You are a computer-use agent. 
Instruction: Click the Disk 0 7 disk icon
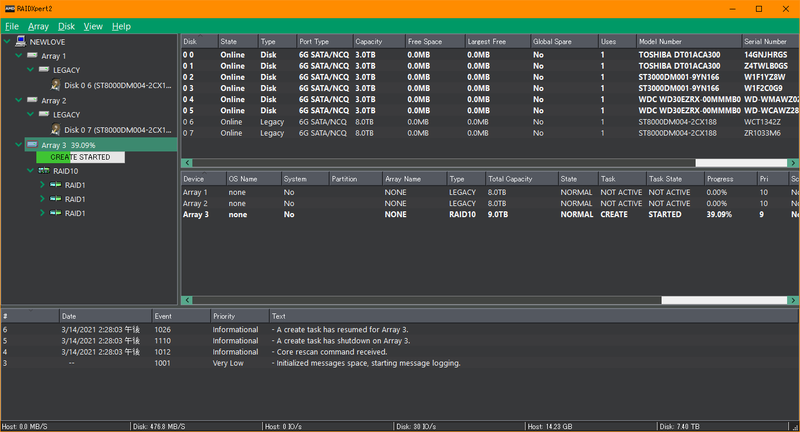click(56, 129)
